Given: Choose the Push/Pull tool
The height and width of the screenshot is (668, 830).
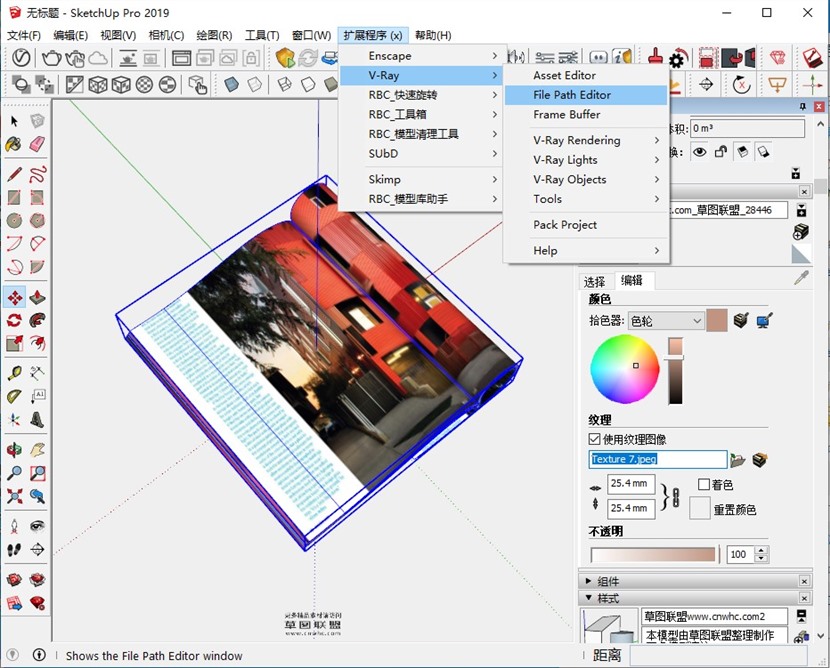Looking at the screenshot, I should click(x=38, y=298).
